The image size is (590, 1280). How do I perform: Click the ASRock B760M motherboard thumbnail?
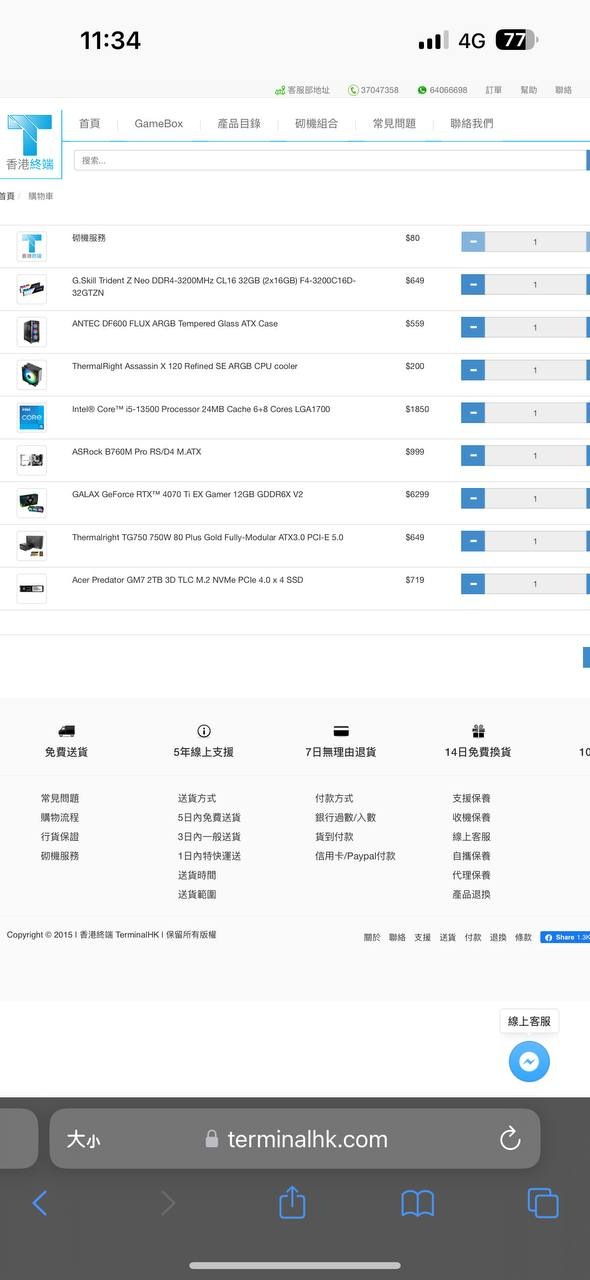point(31,460)
